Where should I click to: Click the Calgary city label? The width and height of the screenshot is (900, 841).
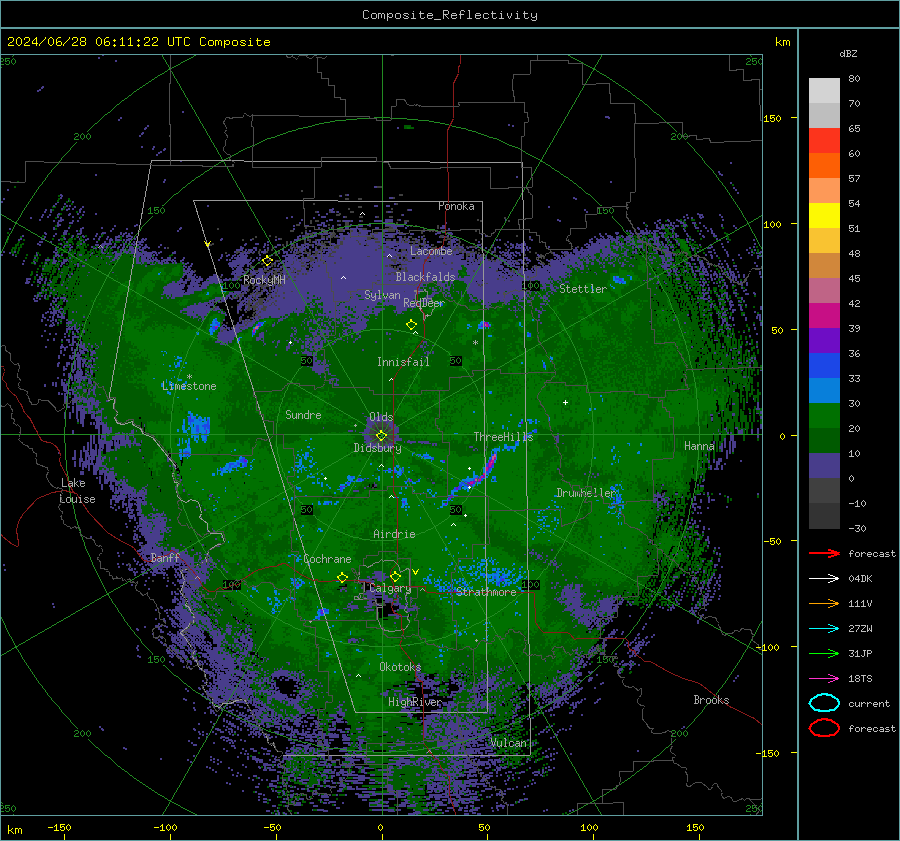(390, 588)
